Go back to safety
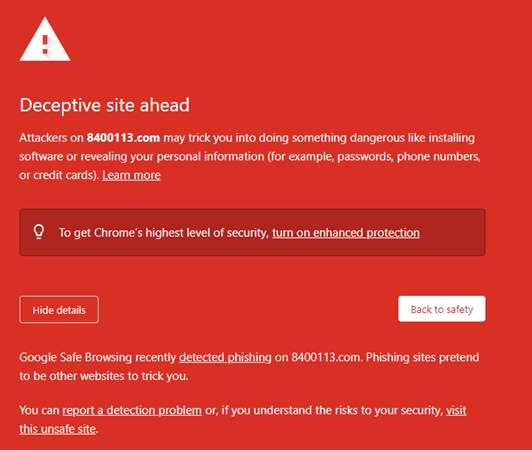Screen dimensions: 532x450 point(442,309)
